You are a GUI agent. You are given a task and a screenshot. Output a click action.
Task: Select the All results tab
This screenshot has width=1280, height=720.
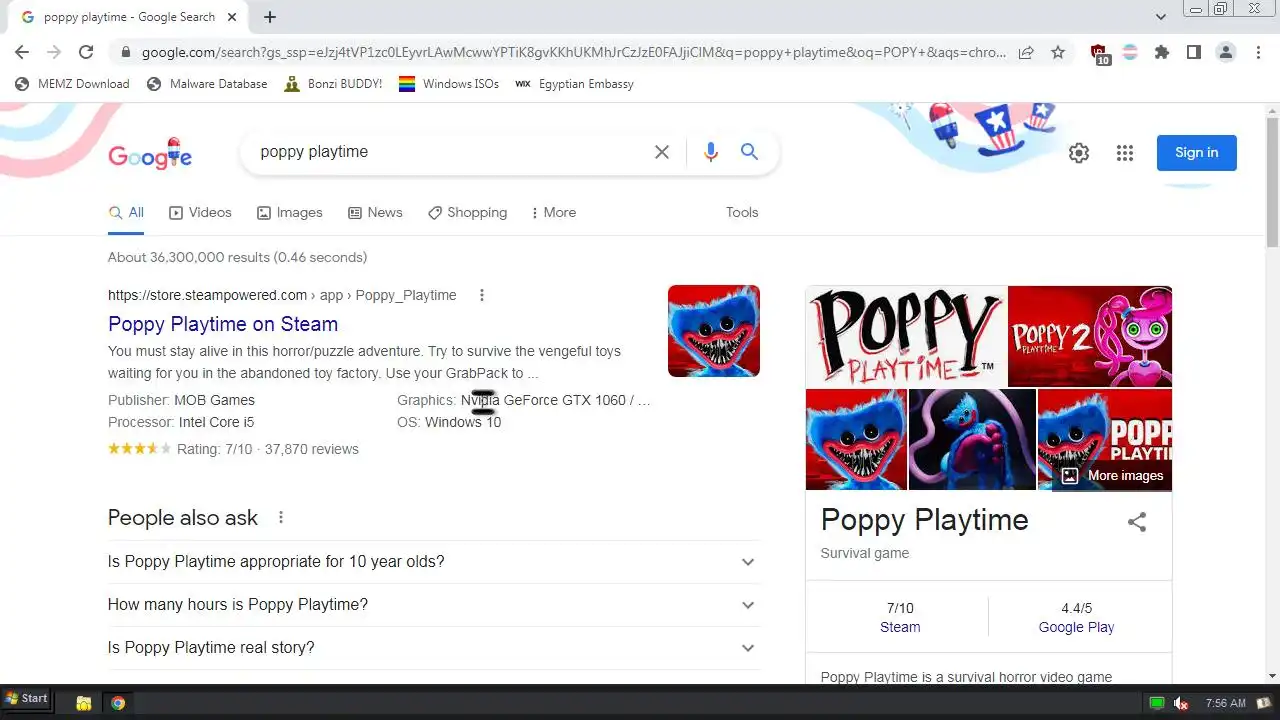click(126, 212)
